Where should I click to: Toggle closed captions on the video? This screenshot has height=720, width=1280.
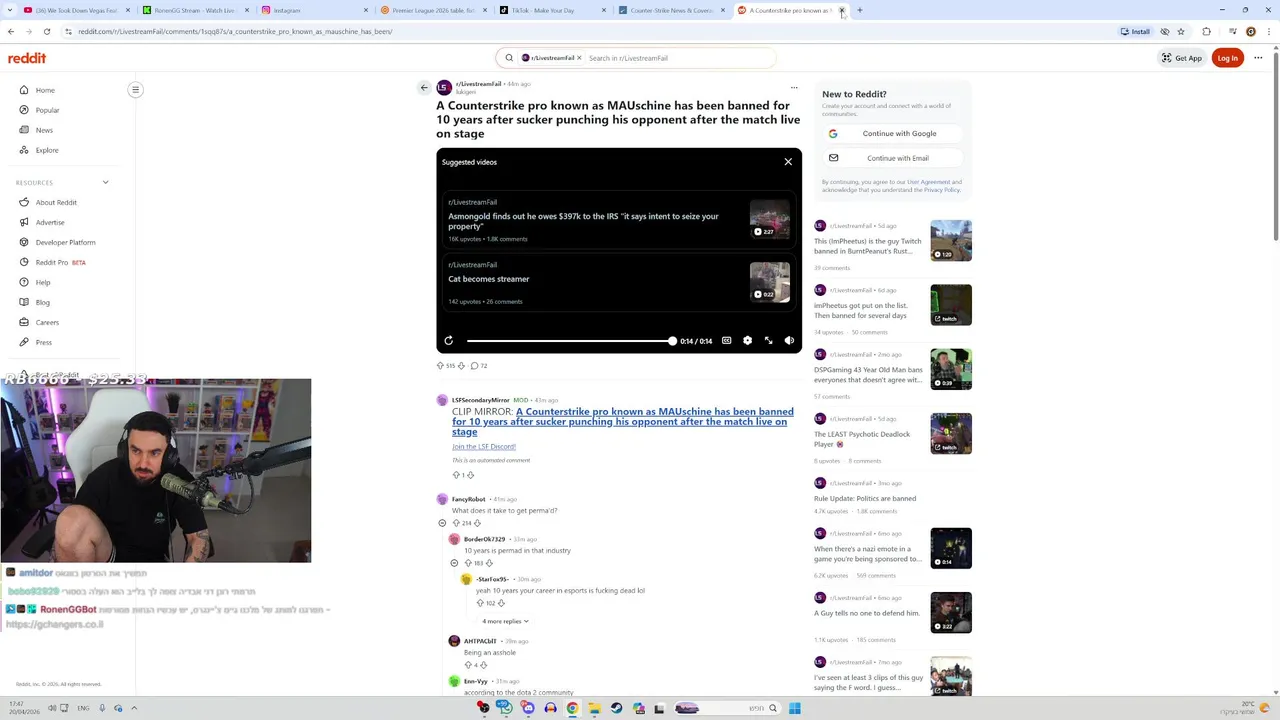726,341
